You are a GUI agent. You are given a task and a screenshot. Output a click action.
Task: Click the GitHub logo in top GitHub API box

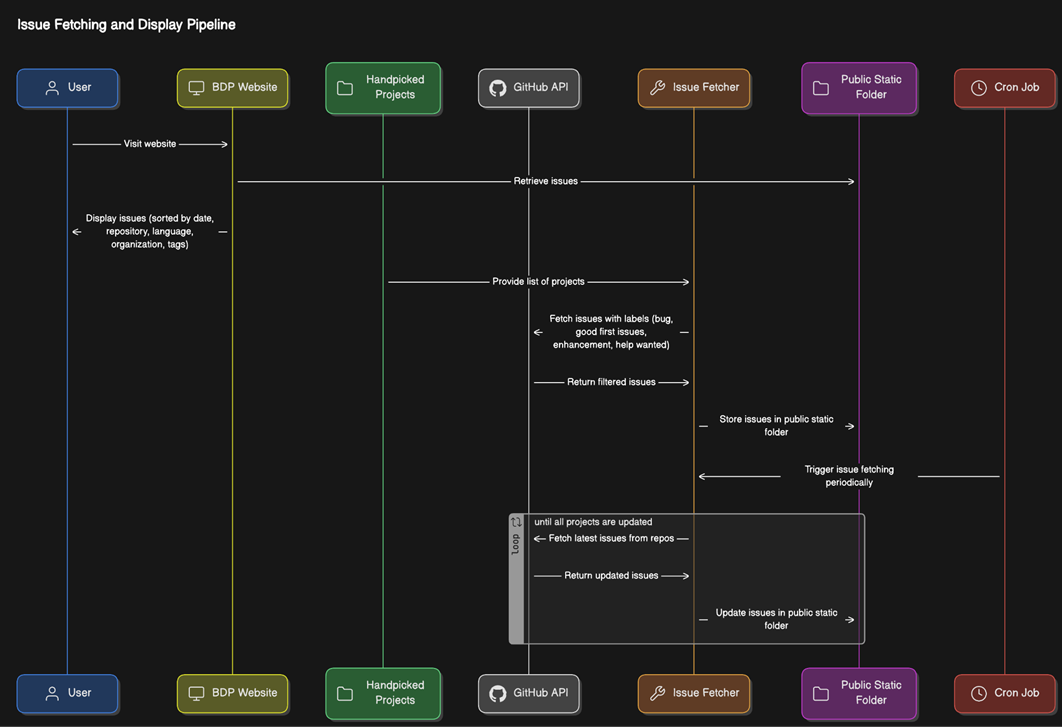497,88
